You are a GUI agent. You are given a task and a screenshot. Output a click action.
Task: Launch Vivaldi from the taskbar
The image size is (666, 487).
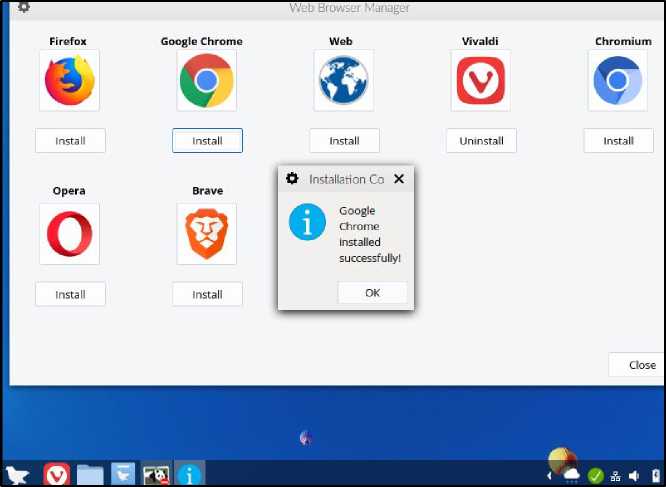[56, 474]
